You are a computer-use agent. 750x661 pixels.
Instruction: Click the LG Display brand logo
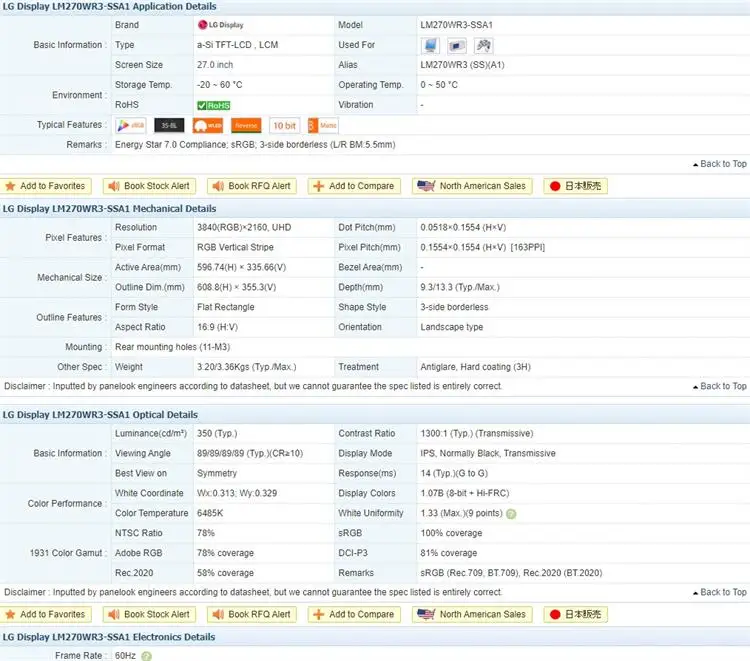click(x=226, y=25)
